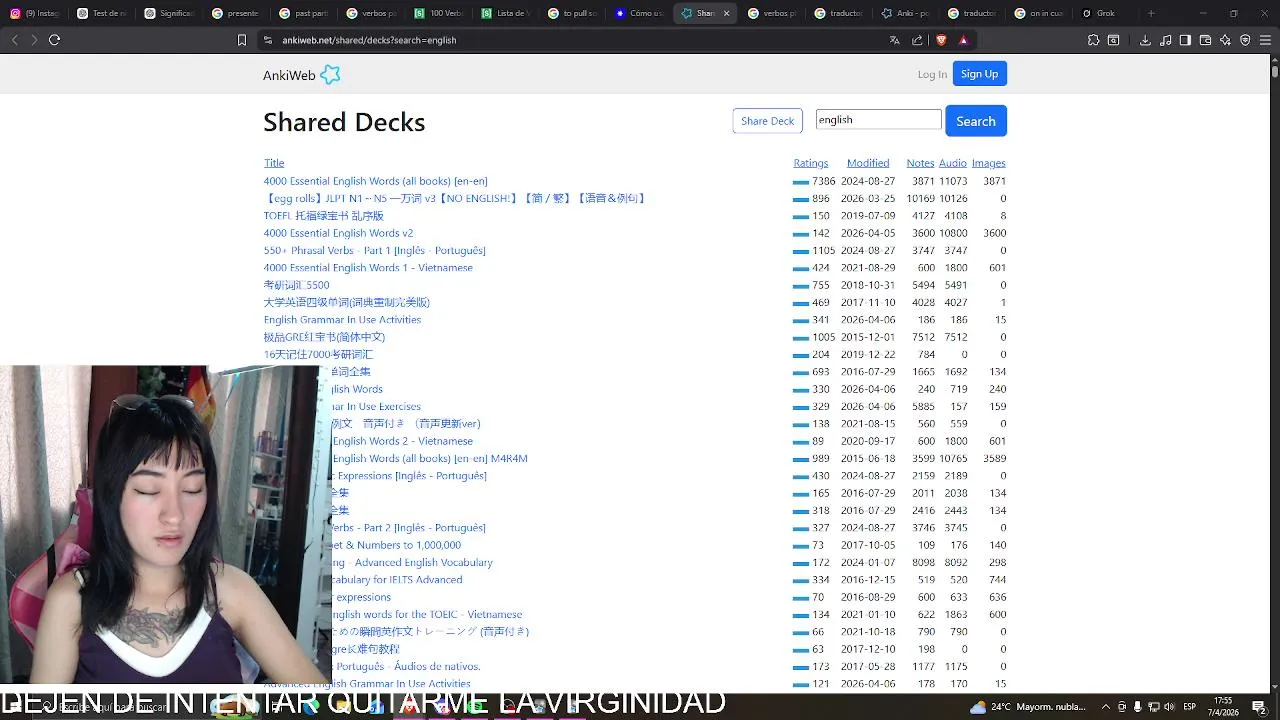Switch to the "to pull so" tab

571,13
